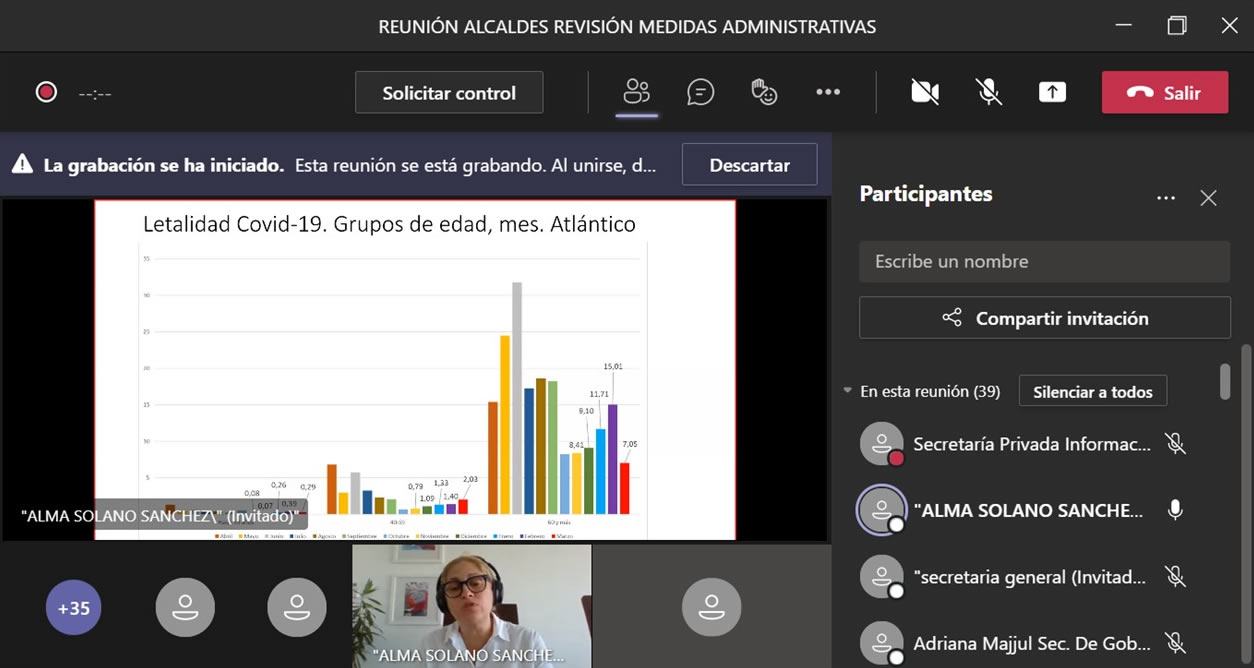1254x668 pixels.
Task: Toggle the camera on
Action: (925, 92)
